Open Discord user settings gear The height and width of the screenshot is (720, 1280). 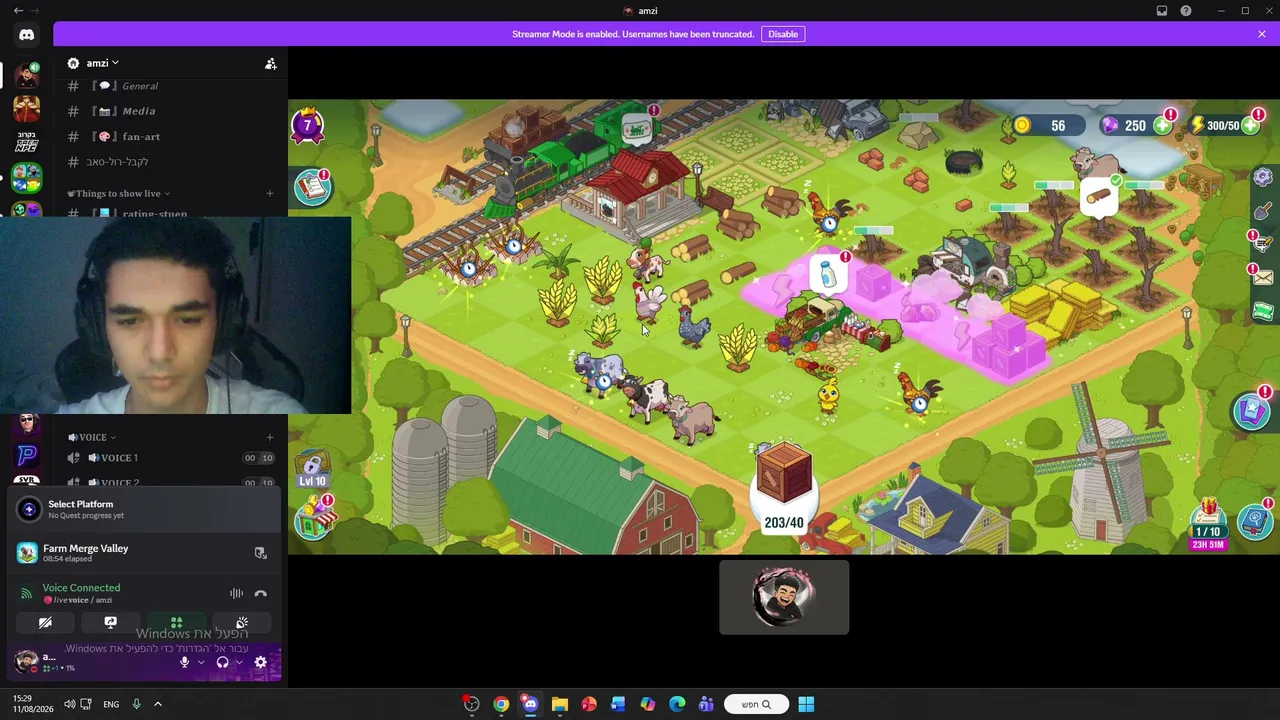(x=261, y=662)
